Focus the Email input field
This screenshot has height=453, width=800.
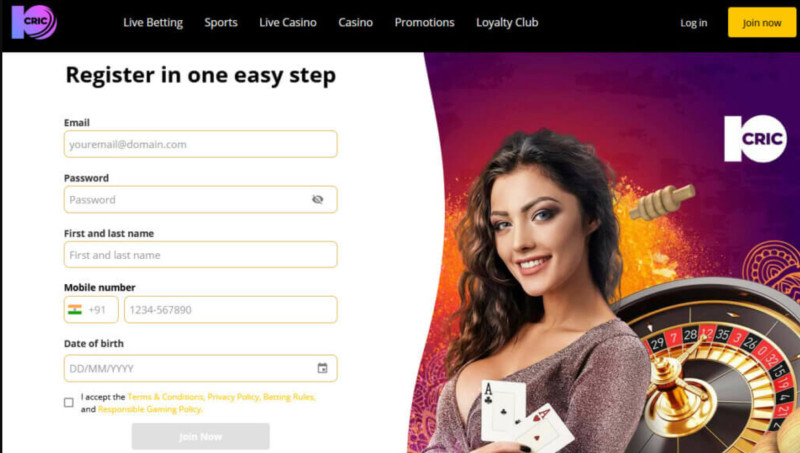point(201,144)
